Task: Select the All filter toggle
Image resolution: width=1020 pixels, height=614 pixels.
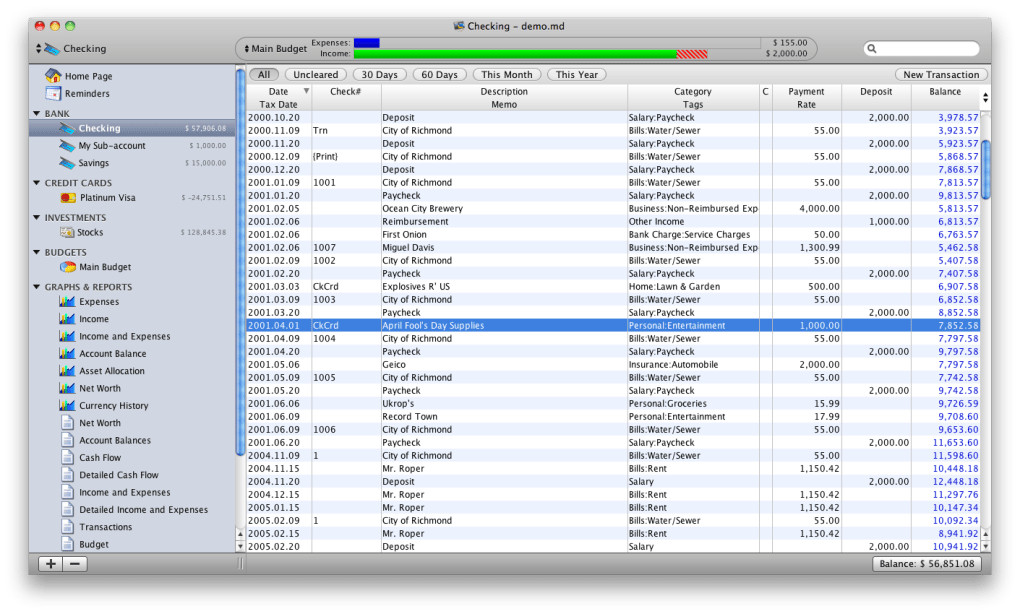Action: pos(264,75)
